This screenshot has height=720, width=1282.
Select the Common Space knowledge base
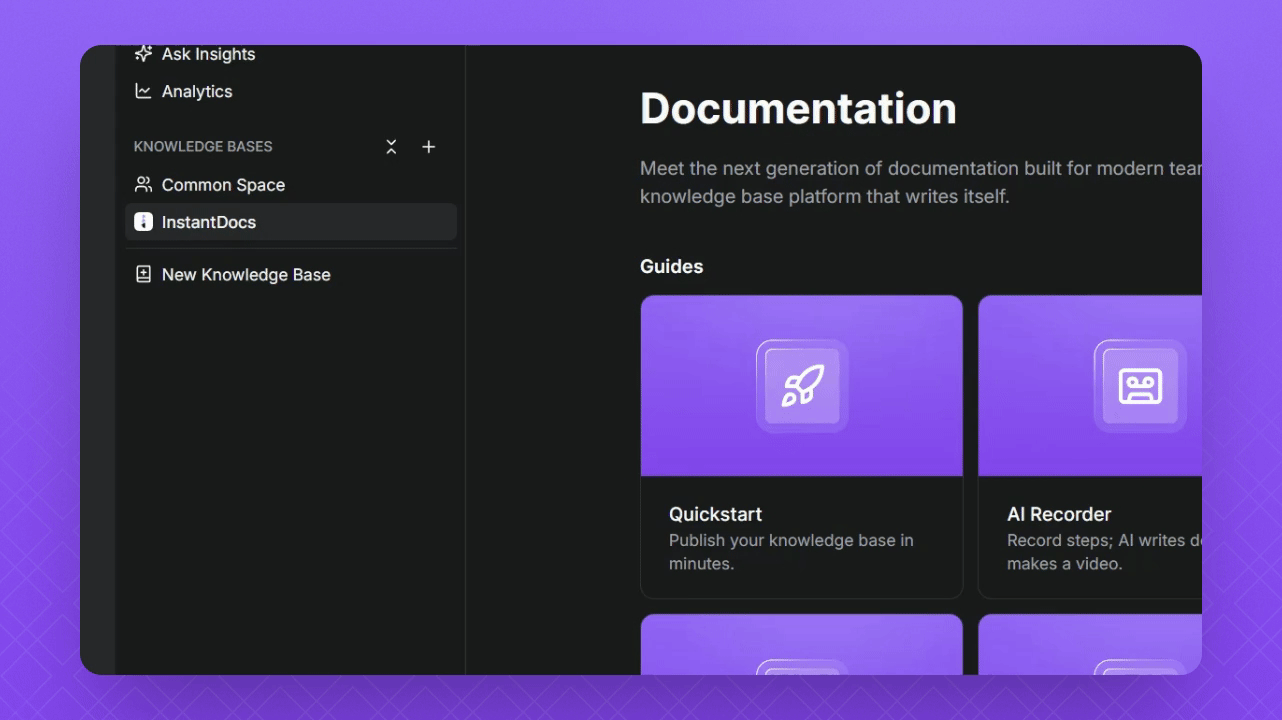pos(290,185)
